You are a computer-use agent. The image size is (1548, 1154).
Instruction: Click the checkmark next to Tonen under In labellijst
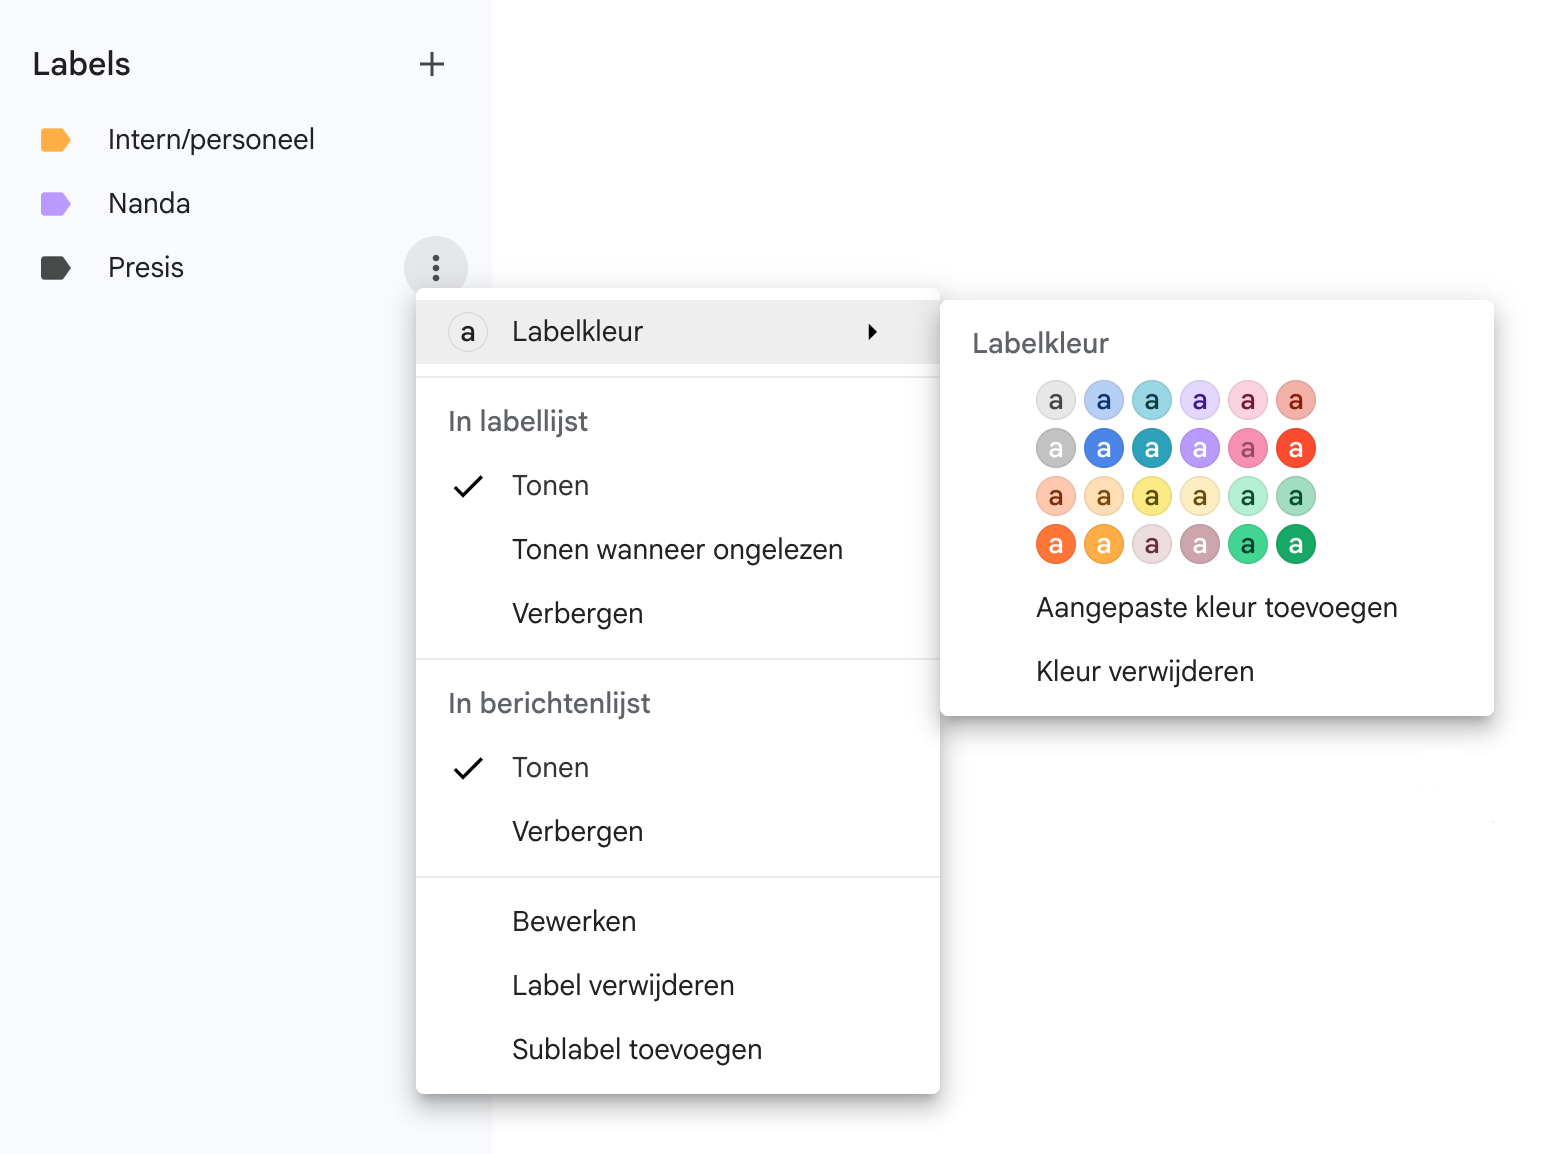468,486
